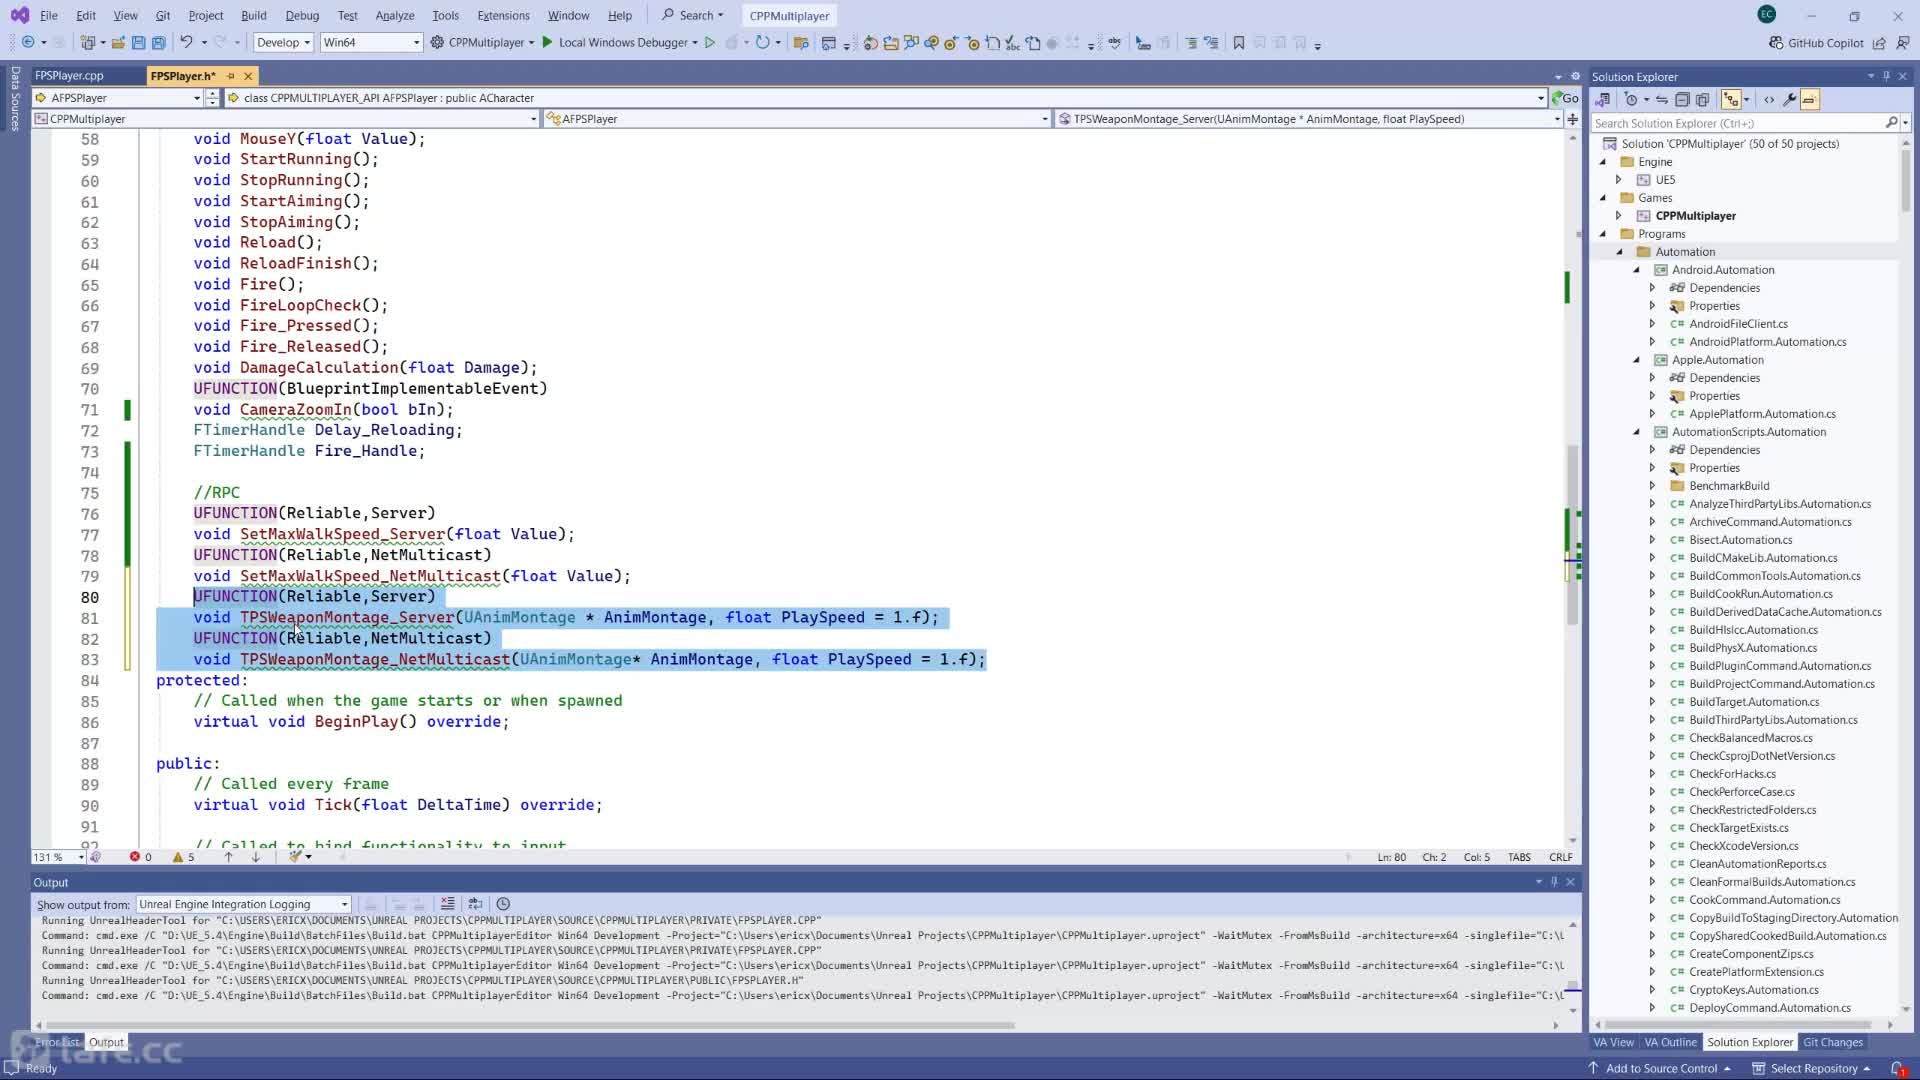Image resolution: width=1920 pixels, height=1080 pixels.
Task: Switch to the Git Changes tab
Action: (1833, 1042)
